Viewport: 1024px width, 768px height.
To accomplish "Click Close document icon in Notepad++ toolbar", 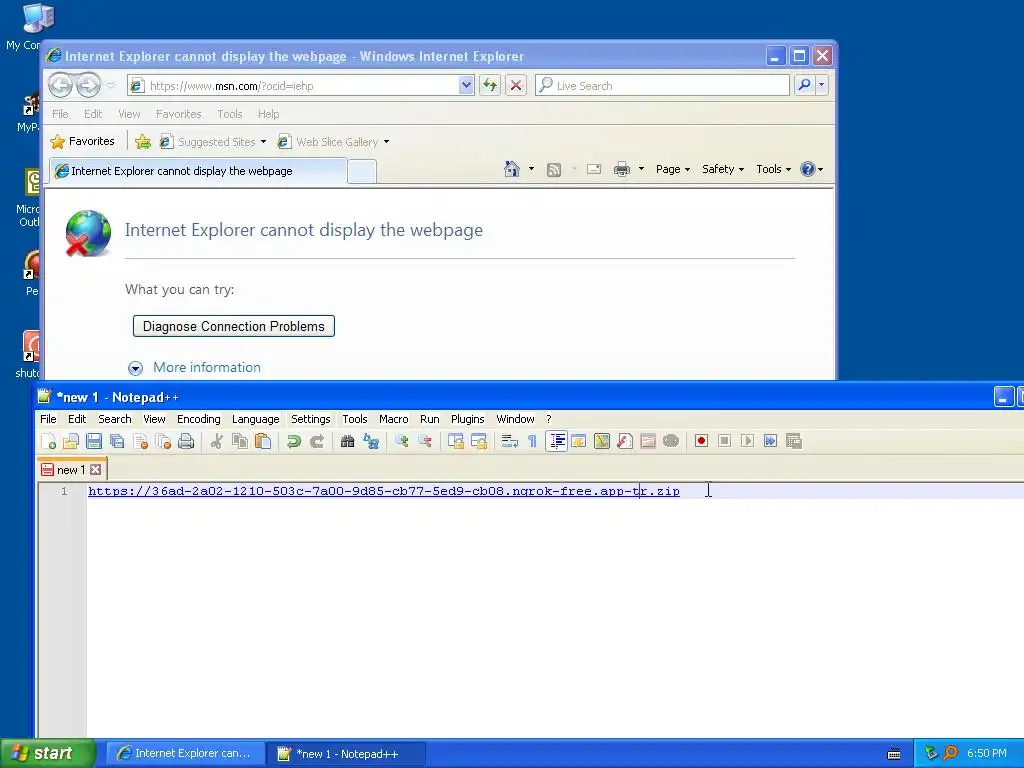I will 140,441.
